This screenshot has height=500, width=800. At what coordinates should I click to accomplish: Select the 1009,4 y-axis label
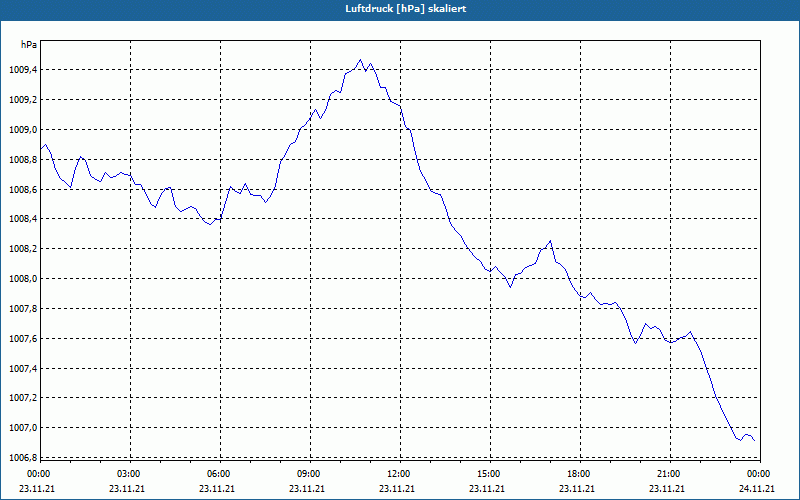point(23,70)
